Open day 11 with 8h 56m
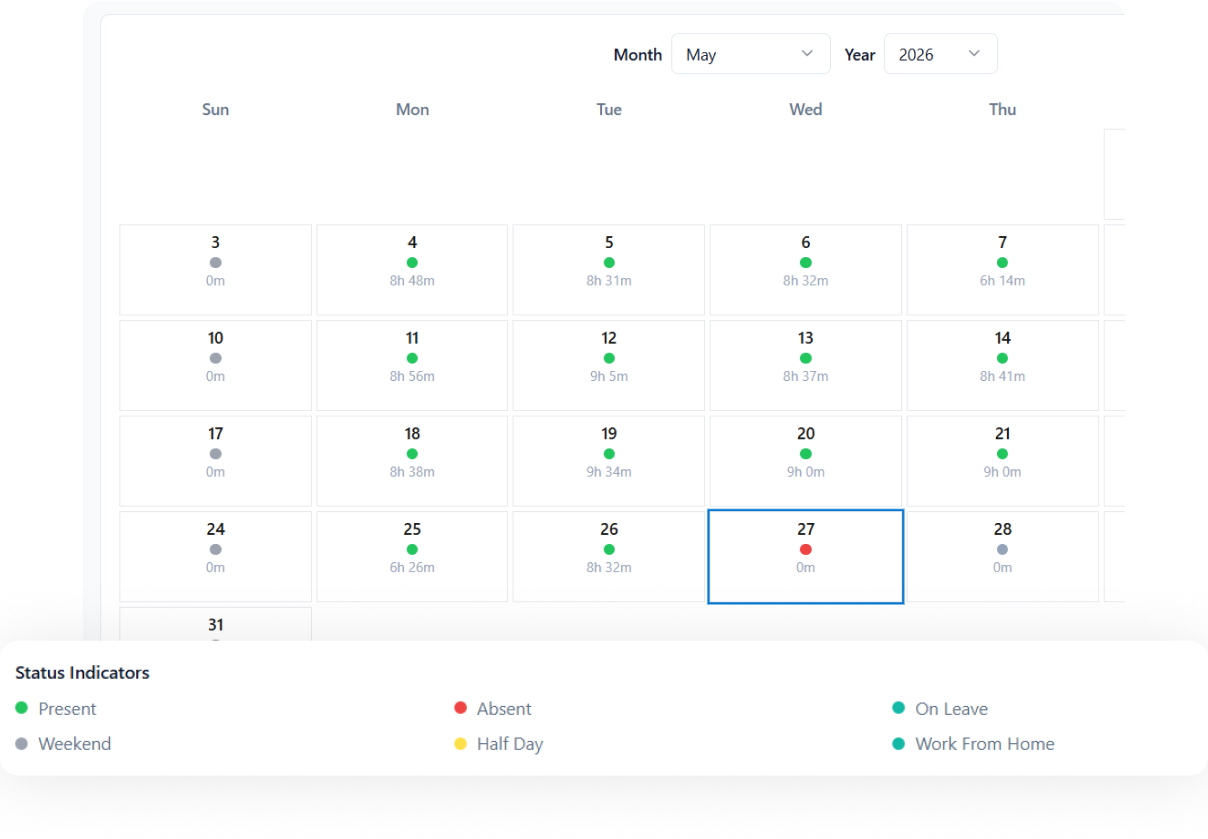Screen dimensions: 1208x839 coord(412,365)
